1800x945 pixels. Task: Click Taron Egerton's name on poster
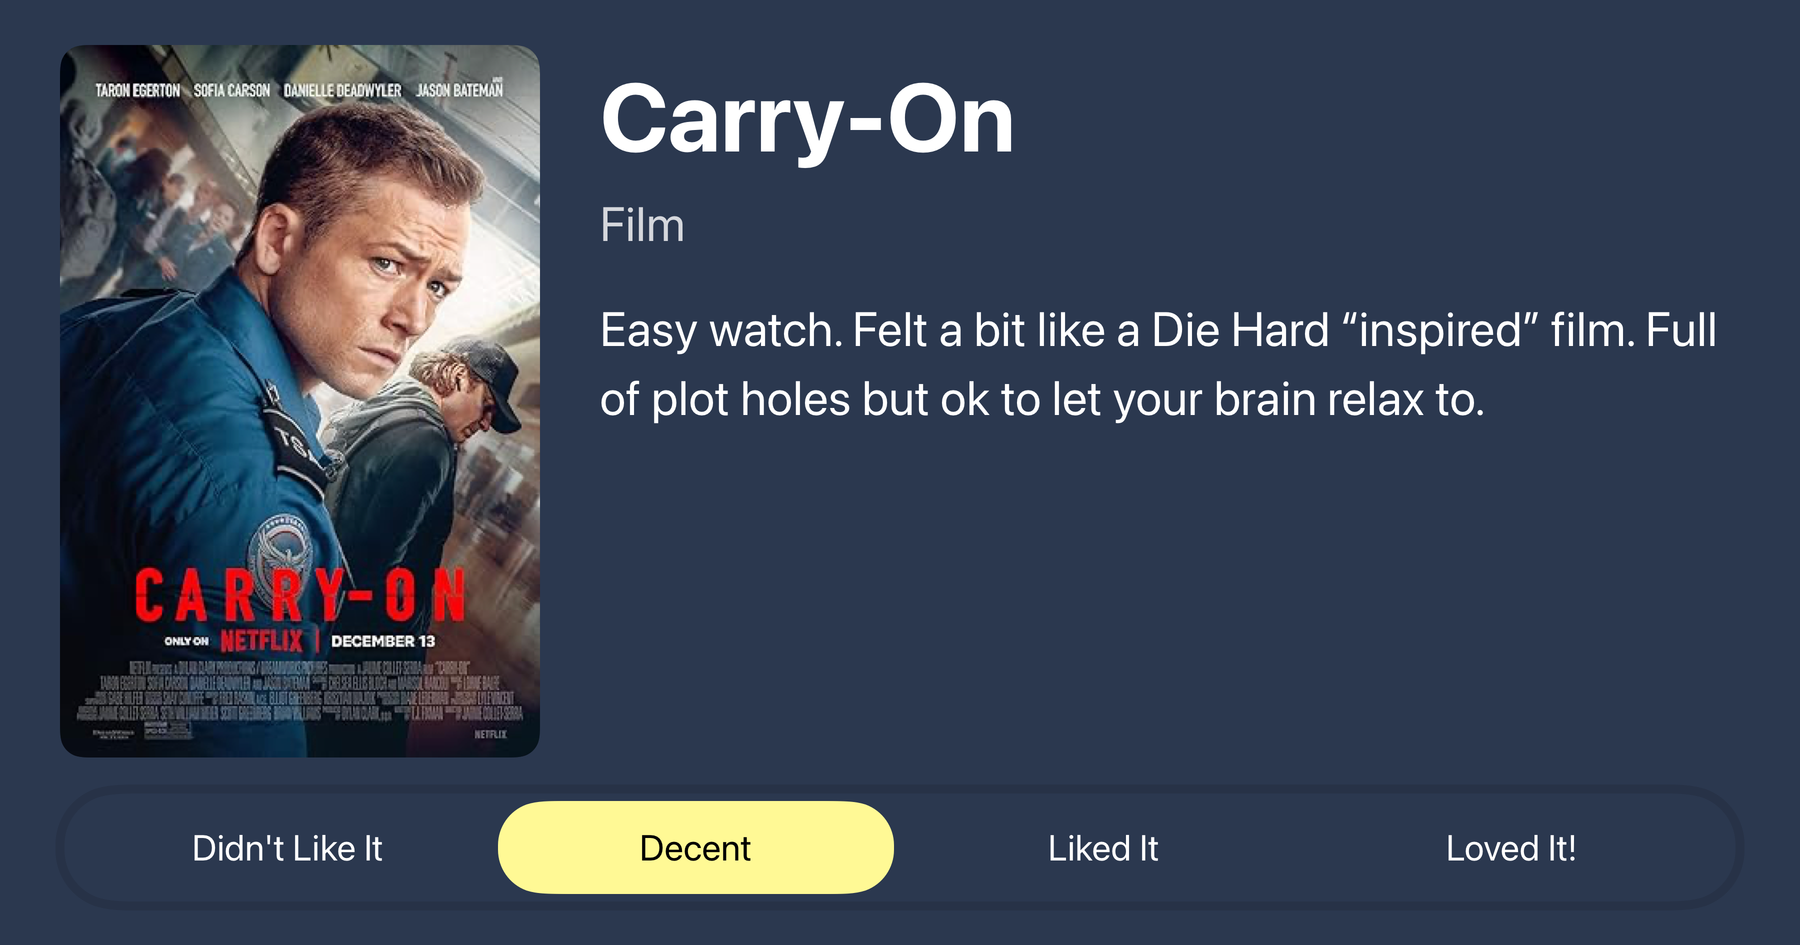[137, 90]
